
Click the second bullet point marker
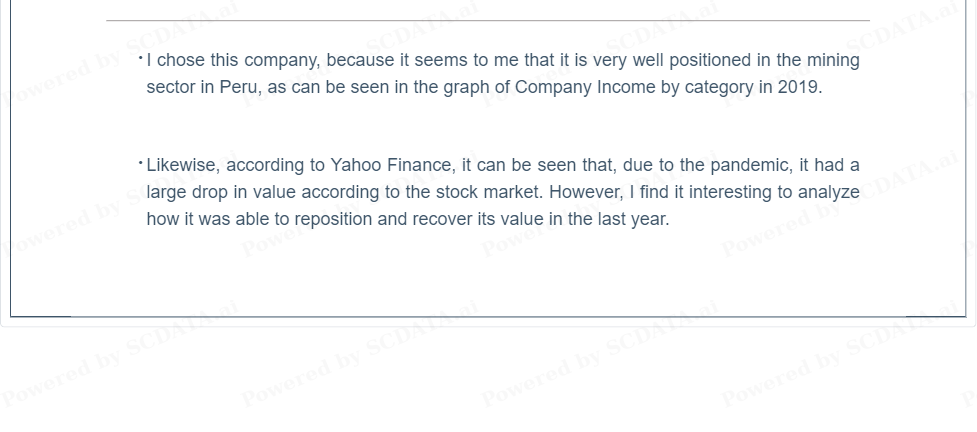point(141,163)
